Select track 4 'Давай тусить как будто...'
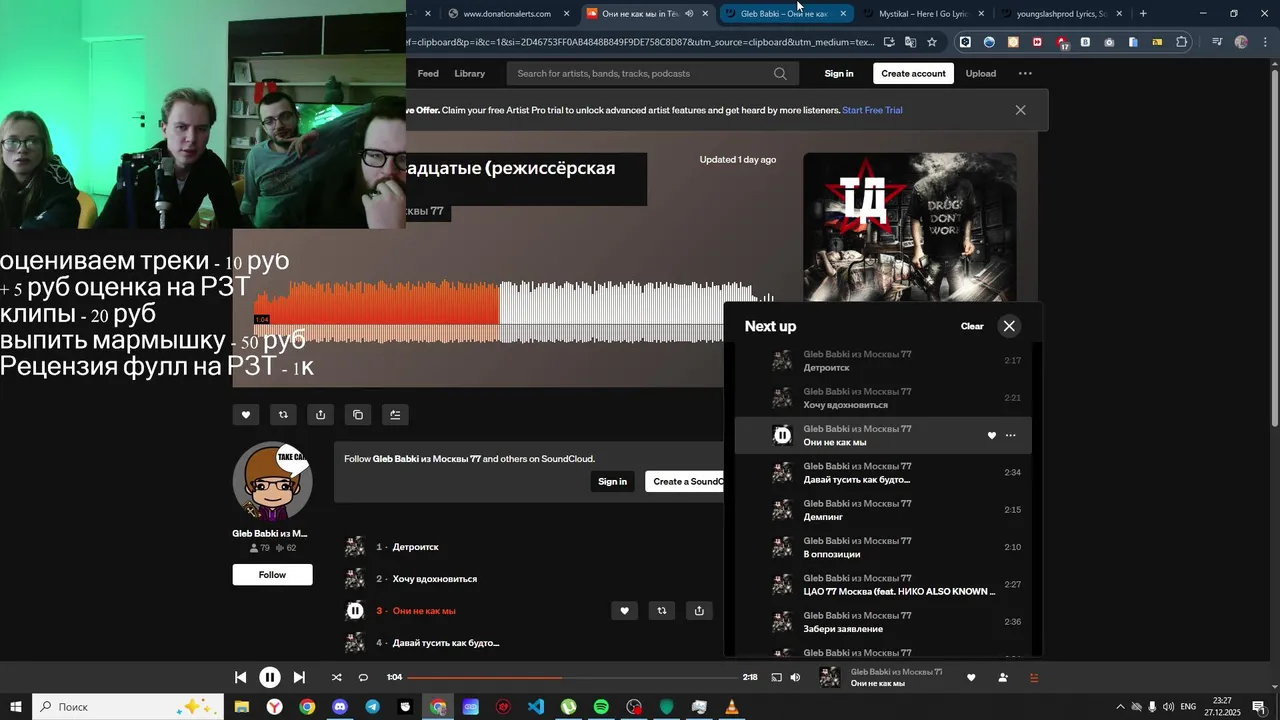Screen dimensions: 1280x720 [x=445, y=643]
